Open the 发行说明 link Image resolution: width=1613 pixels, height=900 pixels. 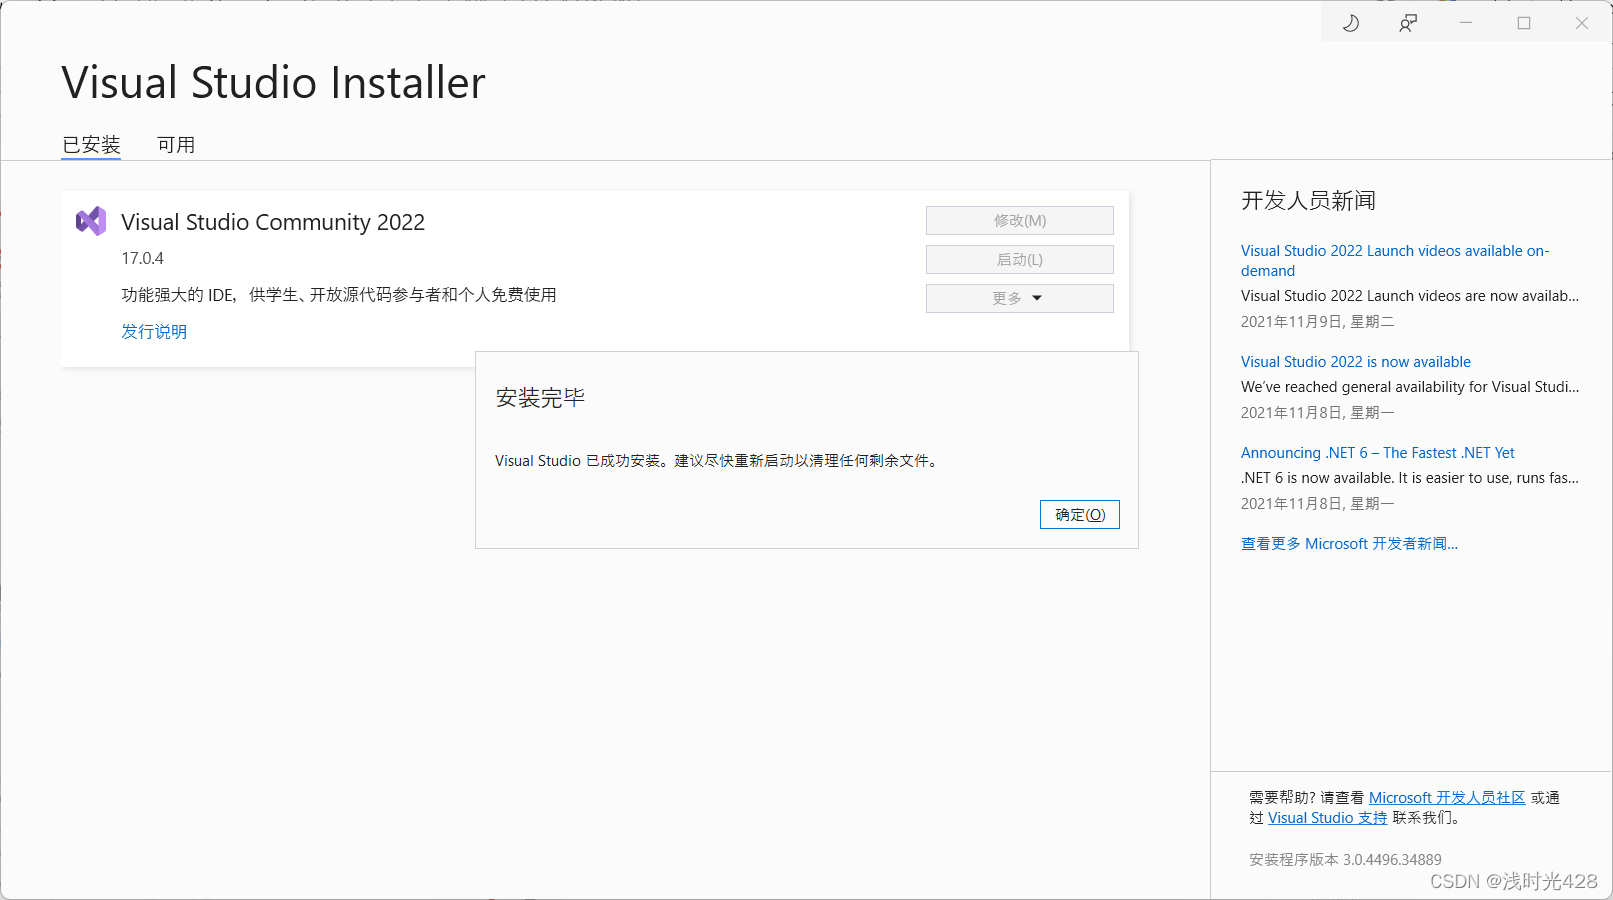tap(154, 331)
